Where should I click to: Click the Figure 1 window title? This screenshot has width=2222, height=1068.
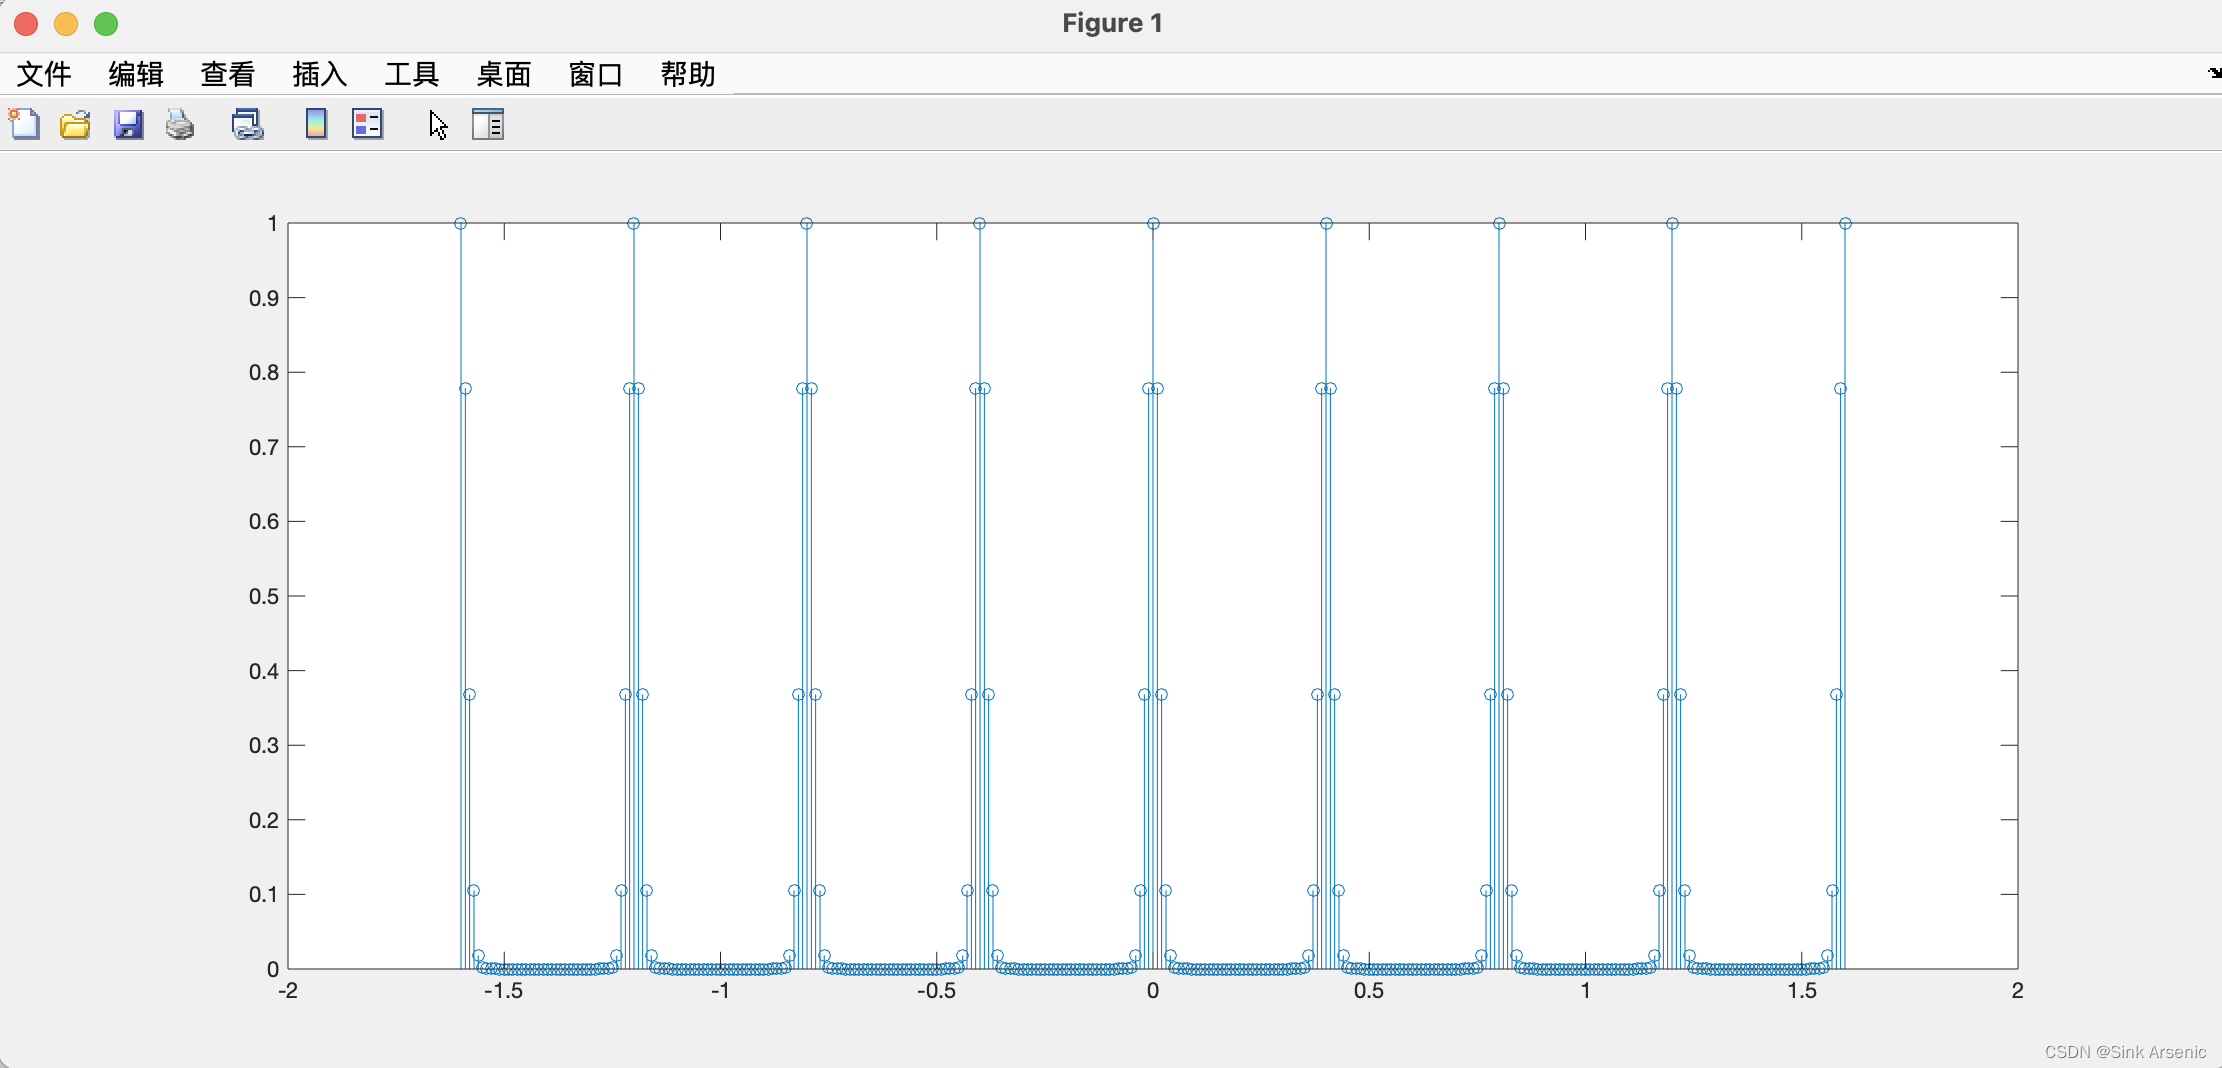[x=1112, y=23]
